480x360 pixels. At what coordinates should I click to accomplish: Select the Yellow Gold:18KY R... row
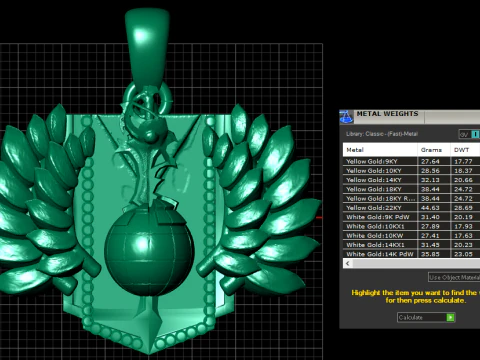tap(411, 198)
